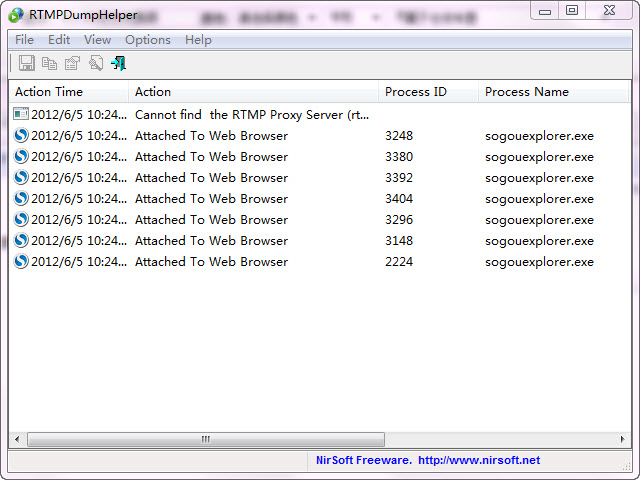Screen dimensions: 640x480
Task: Click the Properties toolbar icon
Action: click(x=73, y=64)
